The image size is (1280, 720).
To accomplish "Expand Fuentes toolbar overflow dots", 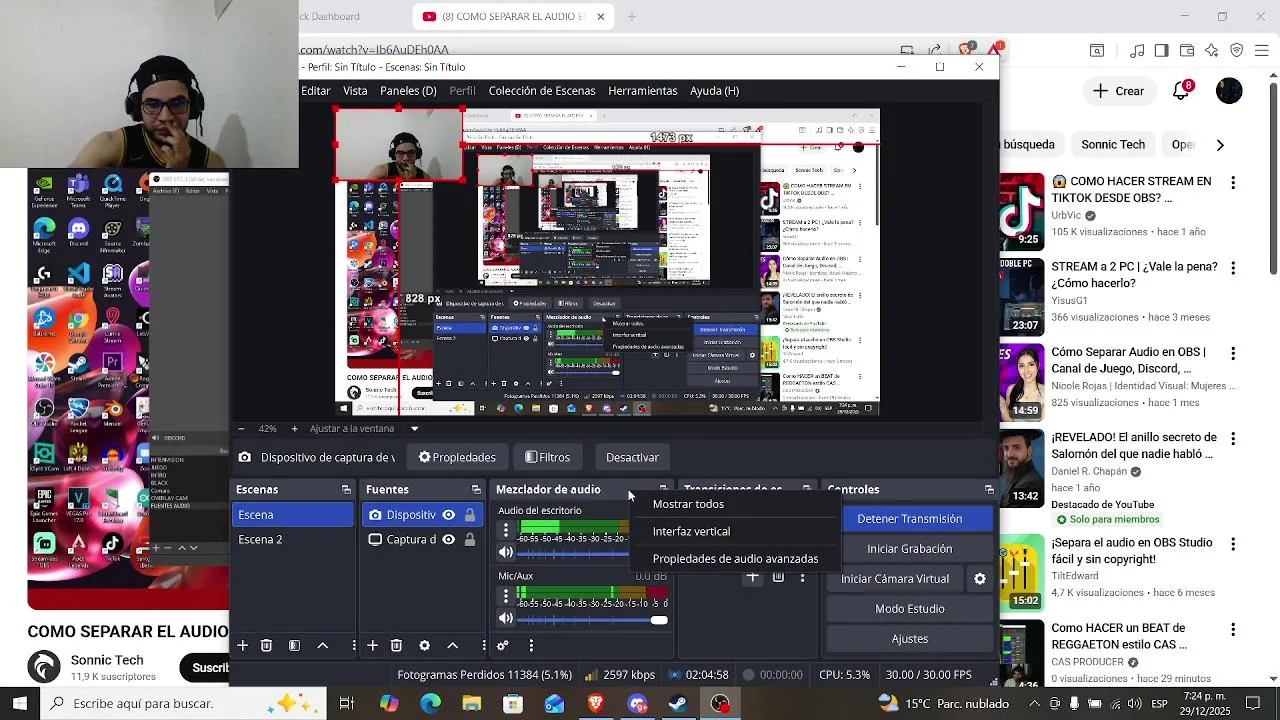I will click(484, 646).
